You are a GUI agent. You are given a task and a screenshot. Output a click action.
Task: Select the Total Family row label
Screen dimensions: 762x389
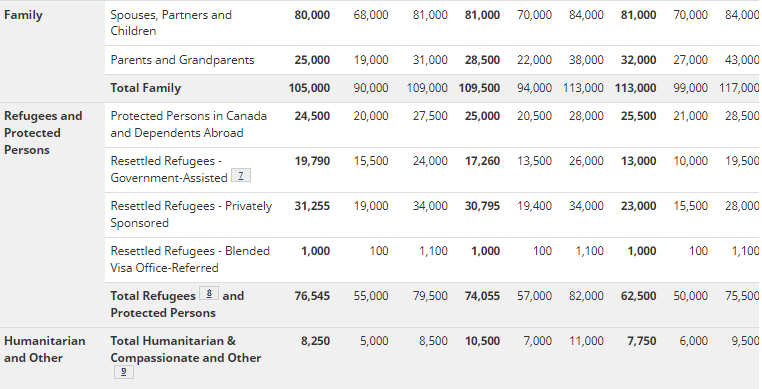click(x=146, y=88)
